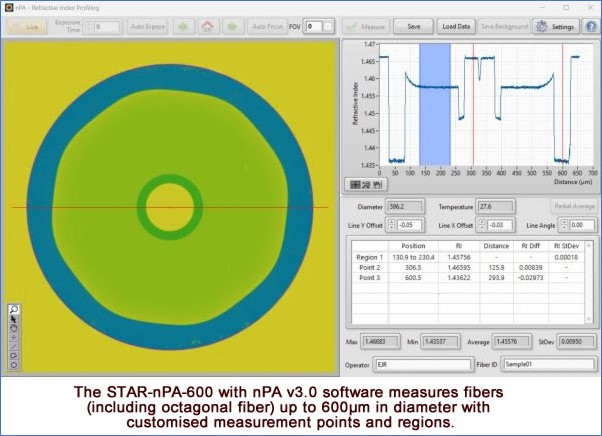The image size is (602, 436).
Task: Click the RI Diff column header
Action: point(531,246)
